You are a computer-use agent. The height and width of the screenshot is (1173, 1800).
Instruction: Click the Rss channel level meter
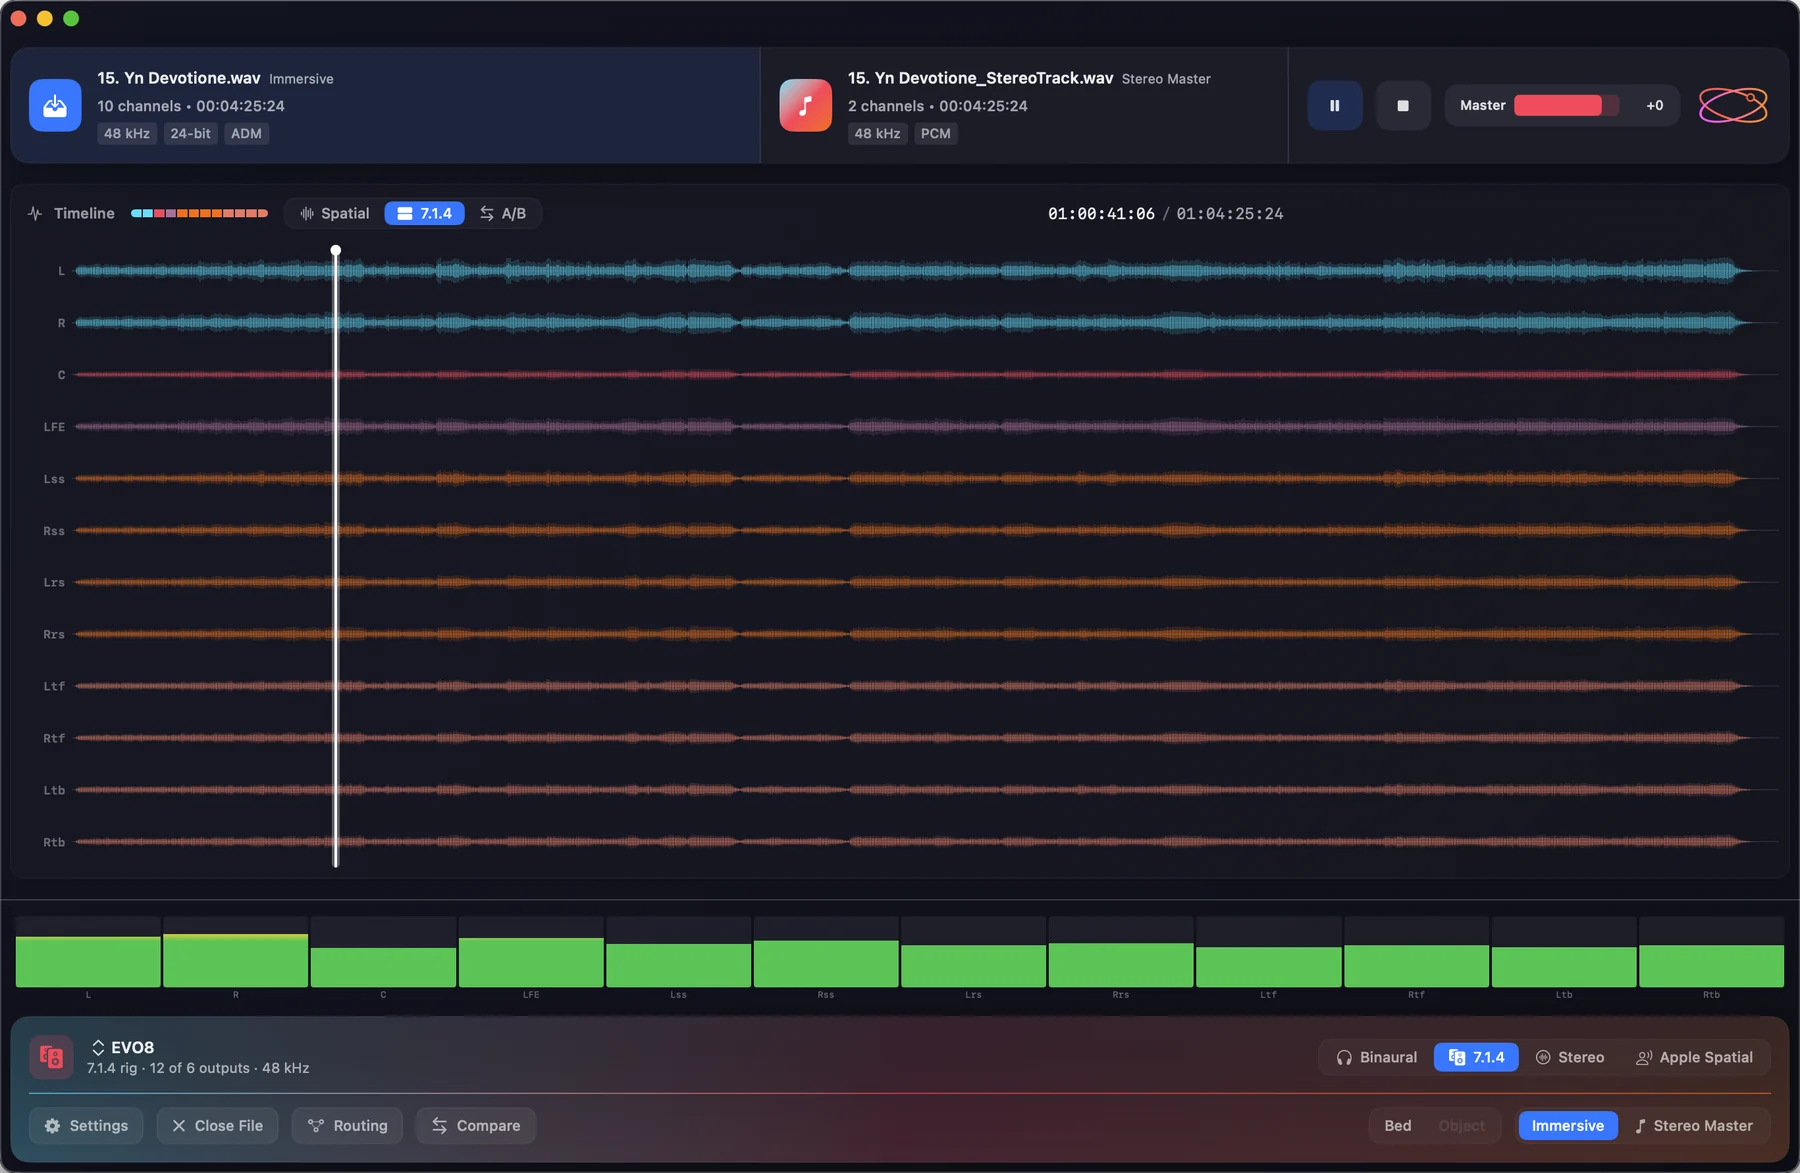click(x=826, y=952)
